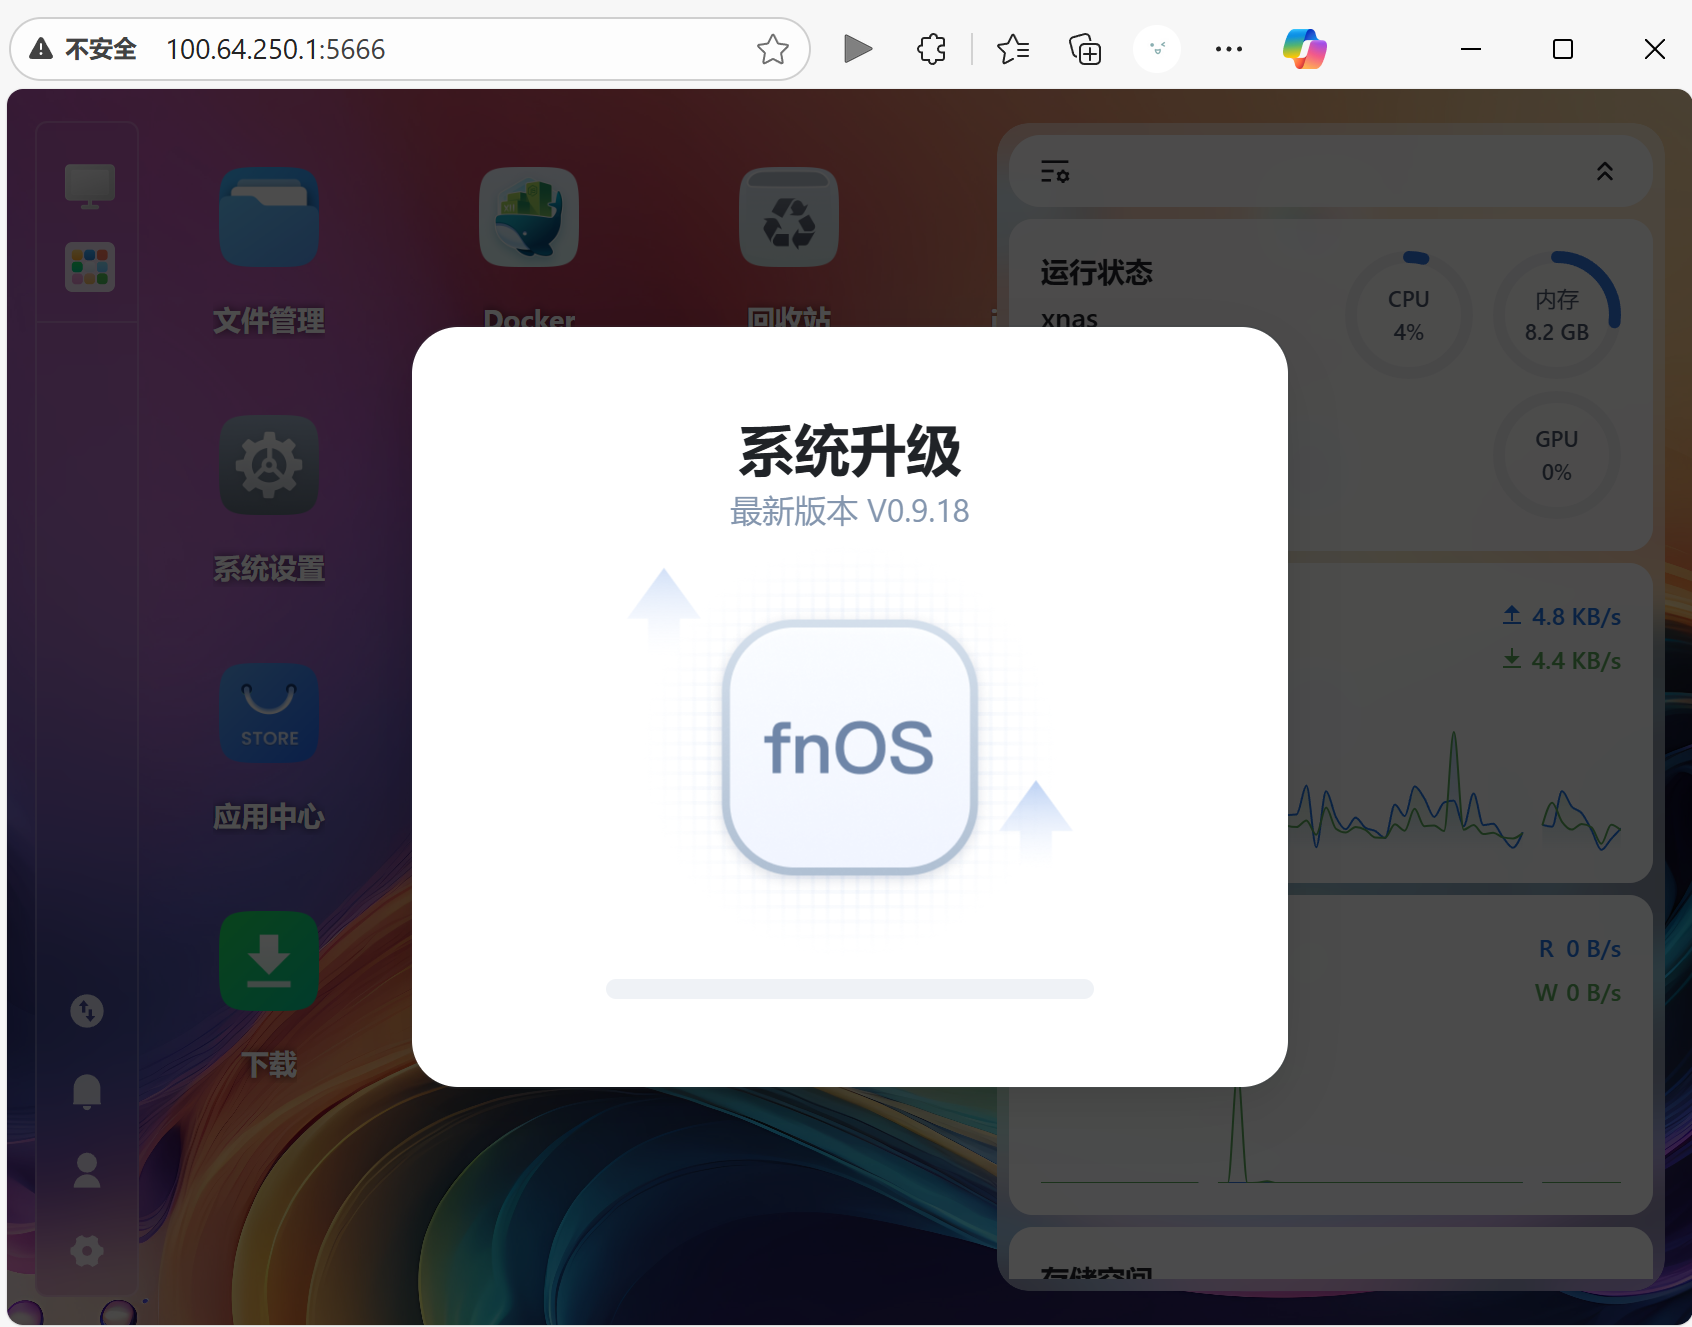The height and width of the screenshot is (1327, 1692).
Task: Click the upgrade progress bar
Action: point(850,989)
